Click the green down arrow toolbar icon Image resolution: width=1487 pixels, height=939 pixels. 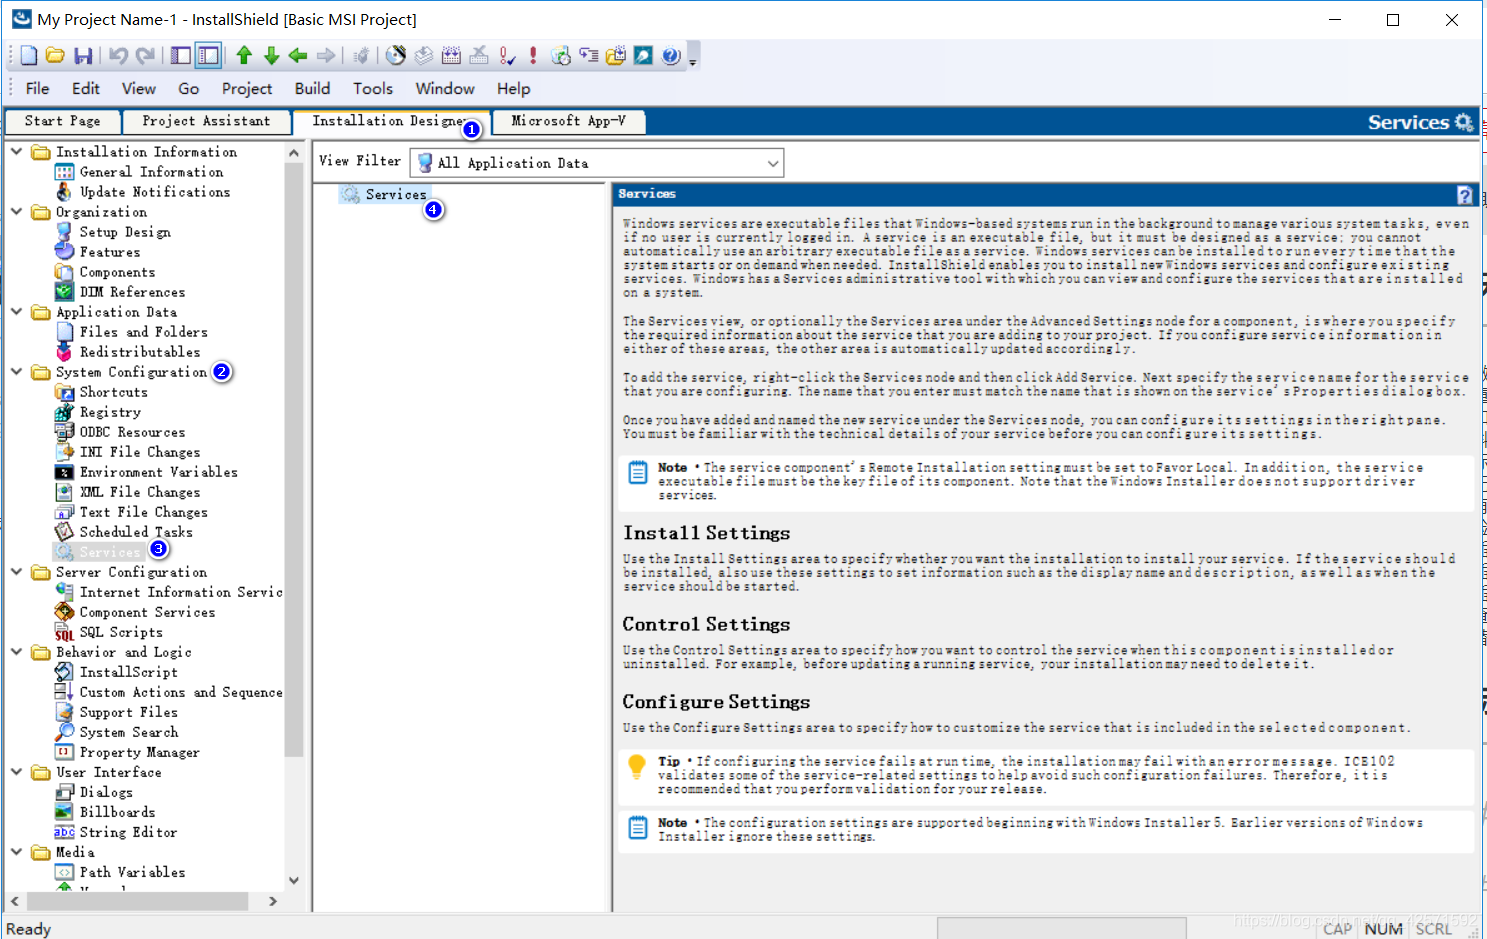271,56
